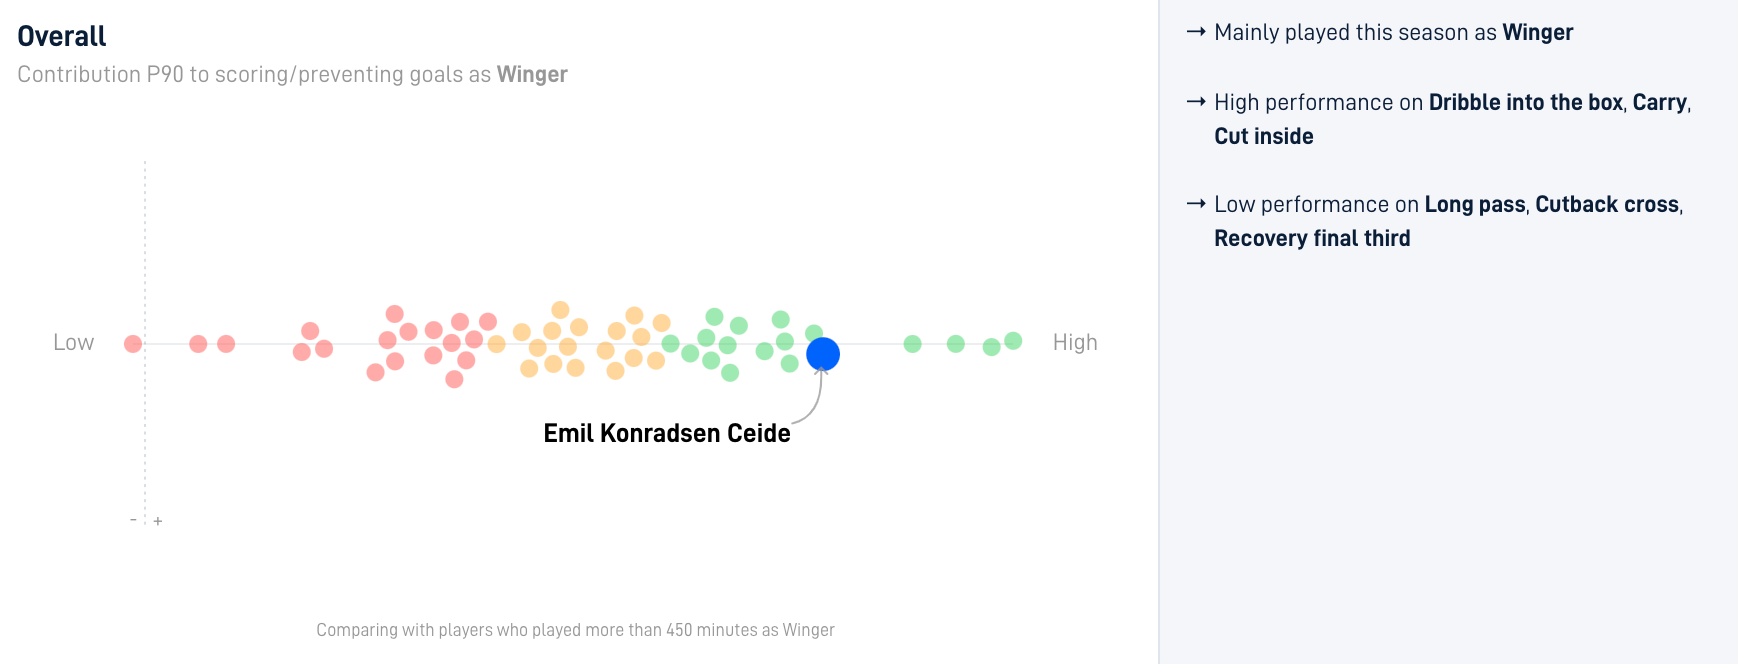The width and height of the screenshot is (1738, 664).
Task: Click the Recovery final third skill text
Action: (x=1312, y=238)
